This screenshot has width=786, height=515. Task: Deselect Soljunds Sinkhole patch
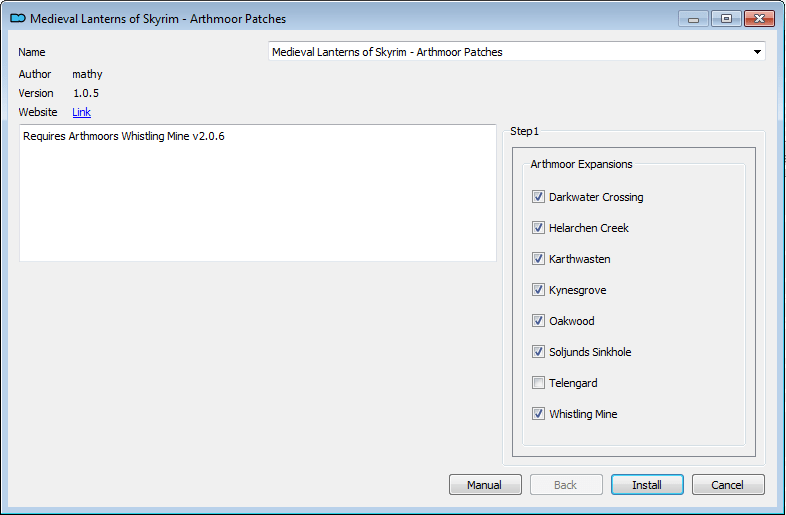pos(538,352)
